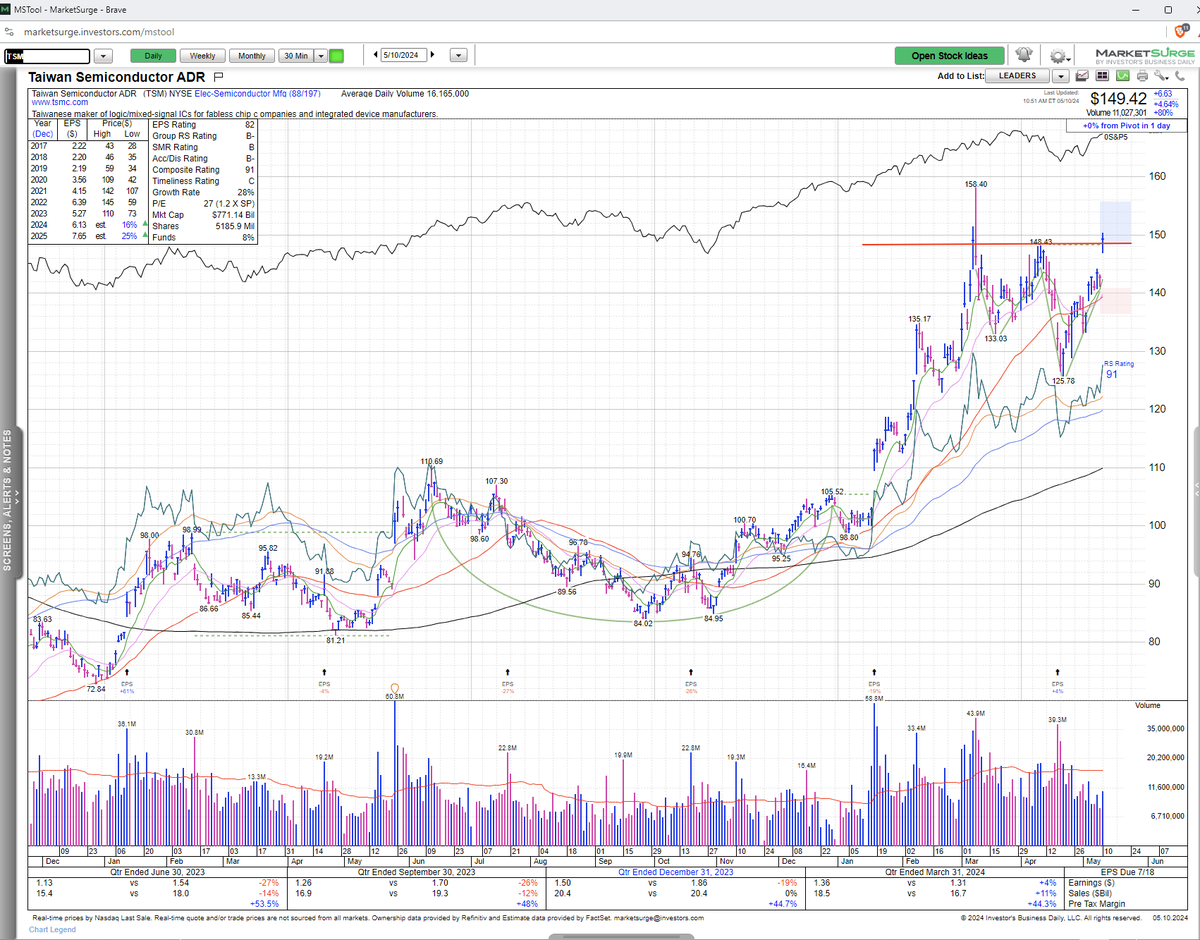Viewport: 1200px width, 940px height.
Task: Click the Composite Rating row
Action: click(x=203, y=170)
